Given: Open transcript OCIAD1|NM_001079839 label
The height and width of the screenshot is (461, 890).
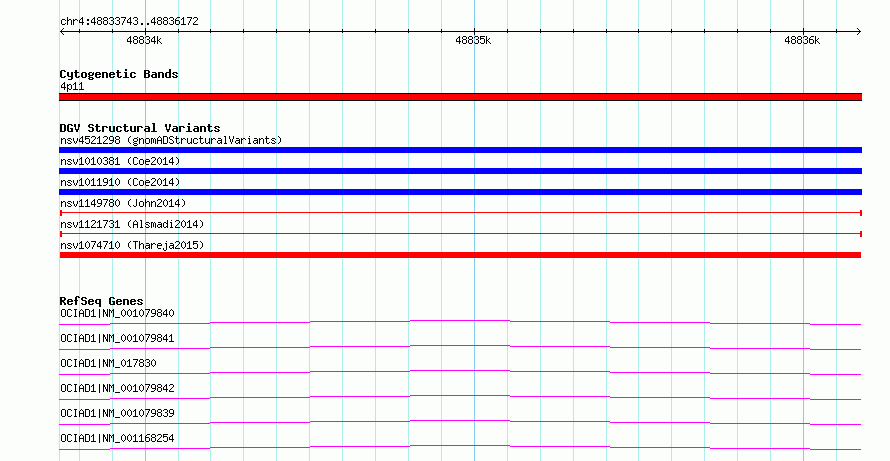Looking at the screenshot, I should coord(117,413).
